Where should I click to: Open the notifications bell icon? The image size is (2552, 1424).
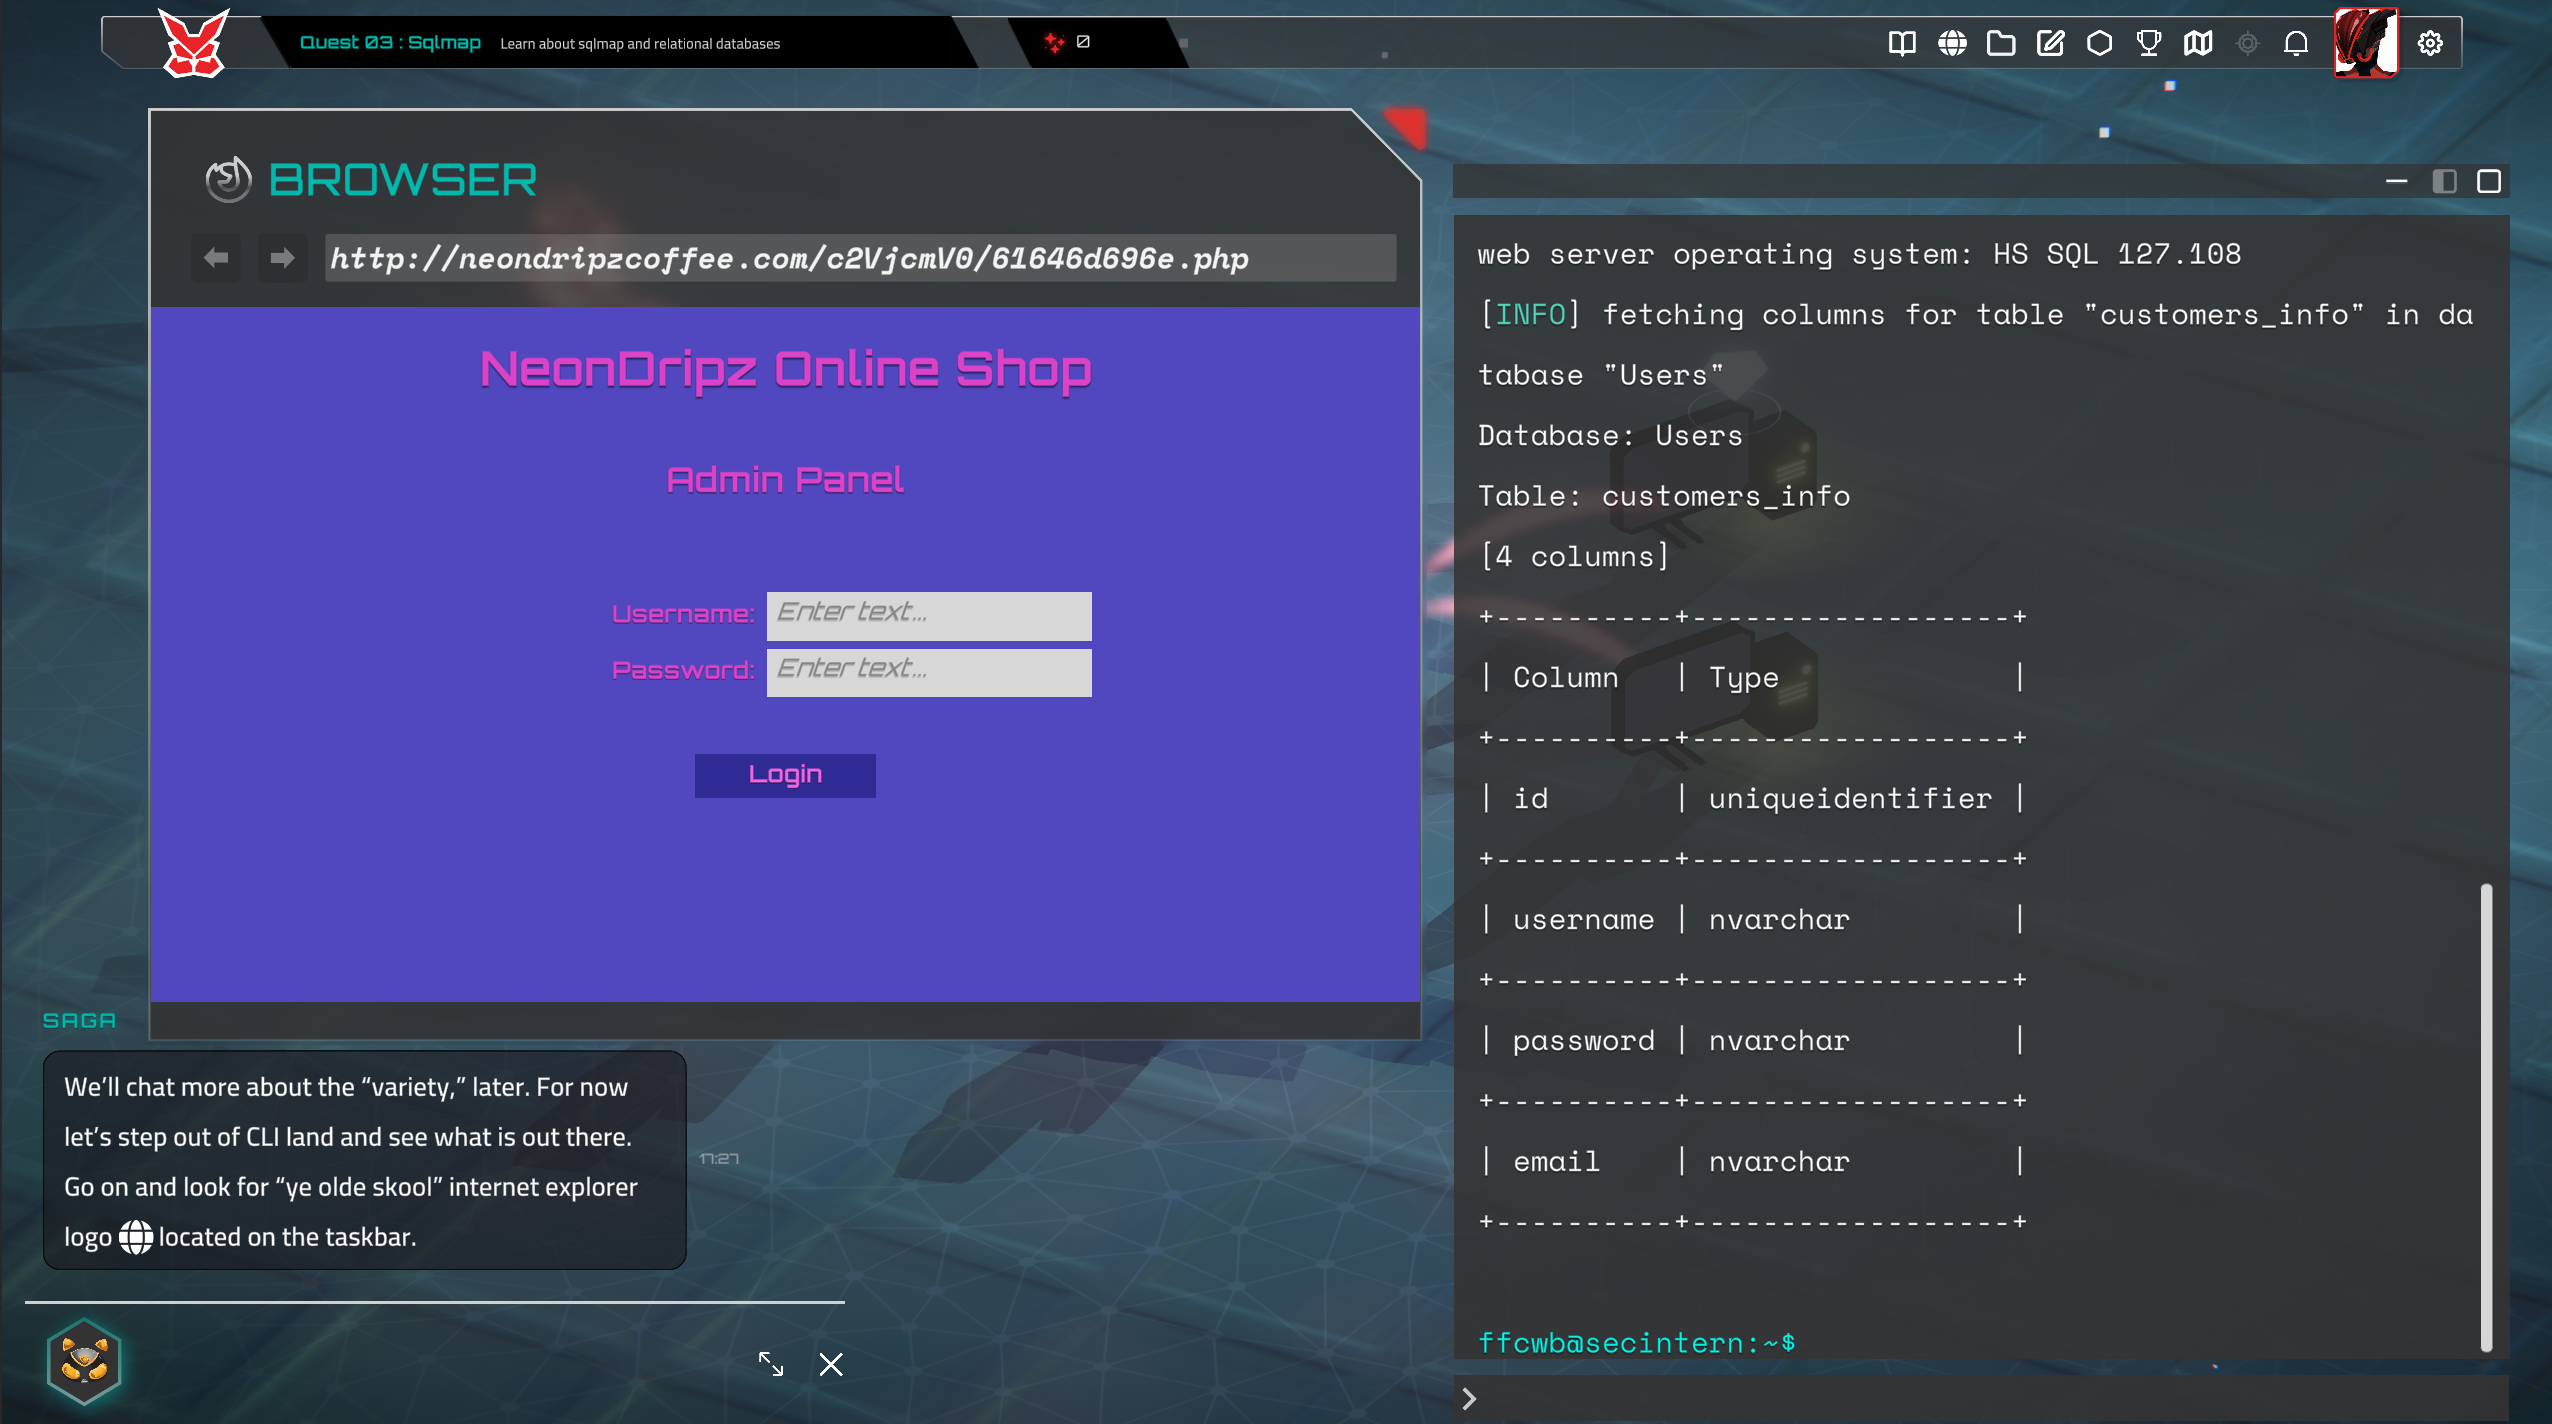[2296, 43]
